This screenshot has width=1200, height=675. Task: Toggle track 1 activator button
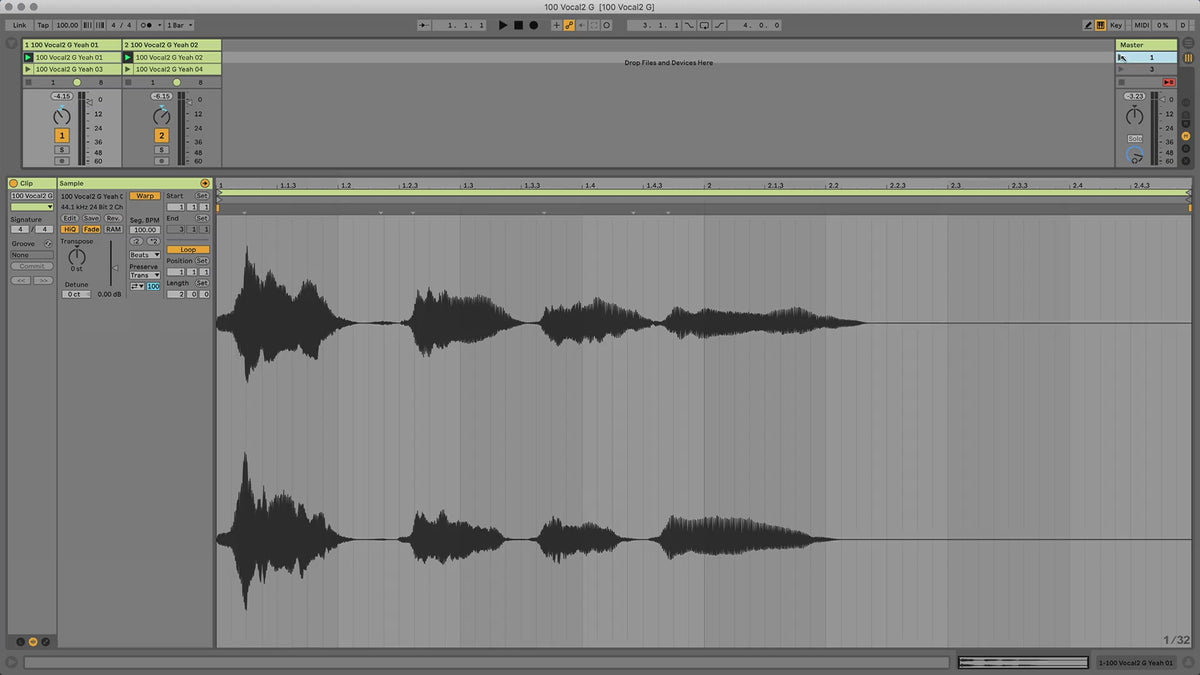62,135
